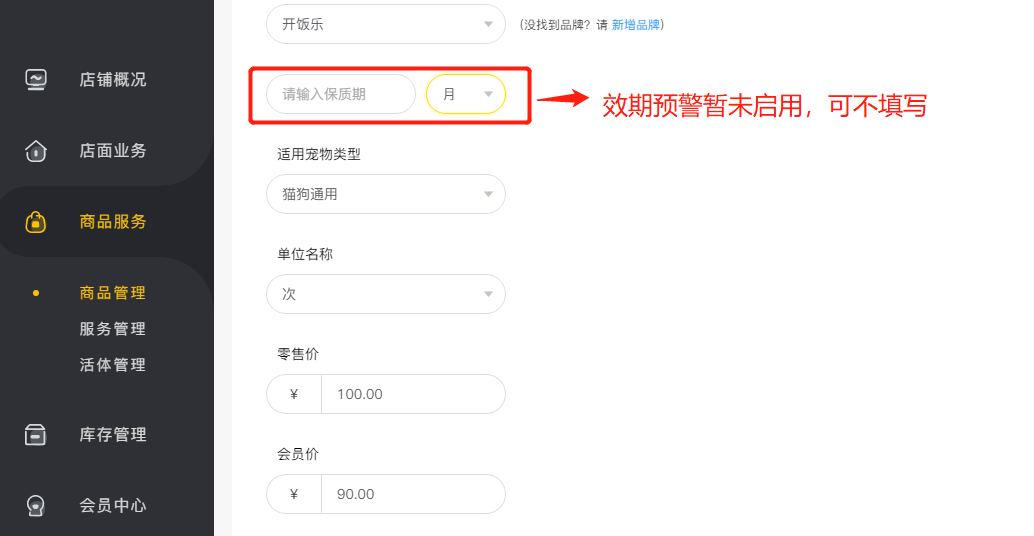Expand the 月 shelf-life unit dropdown

pyautogui.click(x=466, y=94)
